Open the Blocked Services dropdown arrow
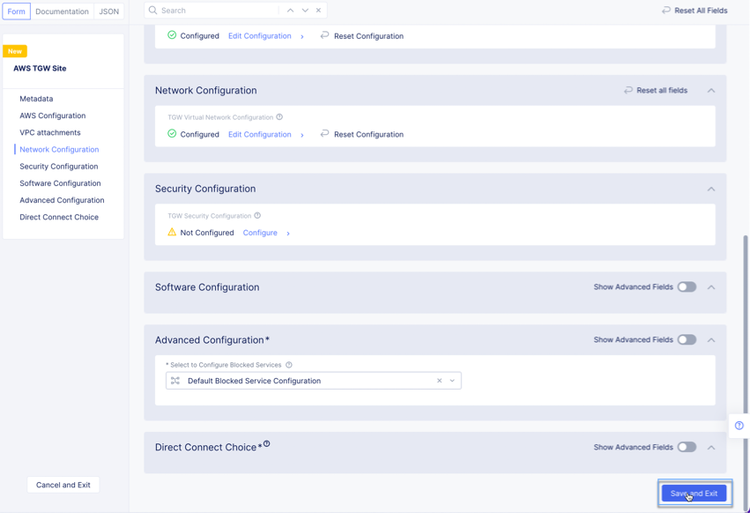 (452, 381)
